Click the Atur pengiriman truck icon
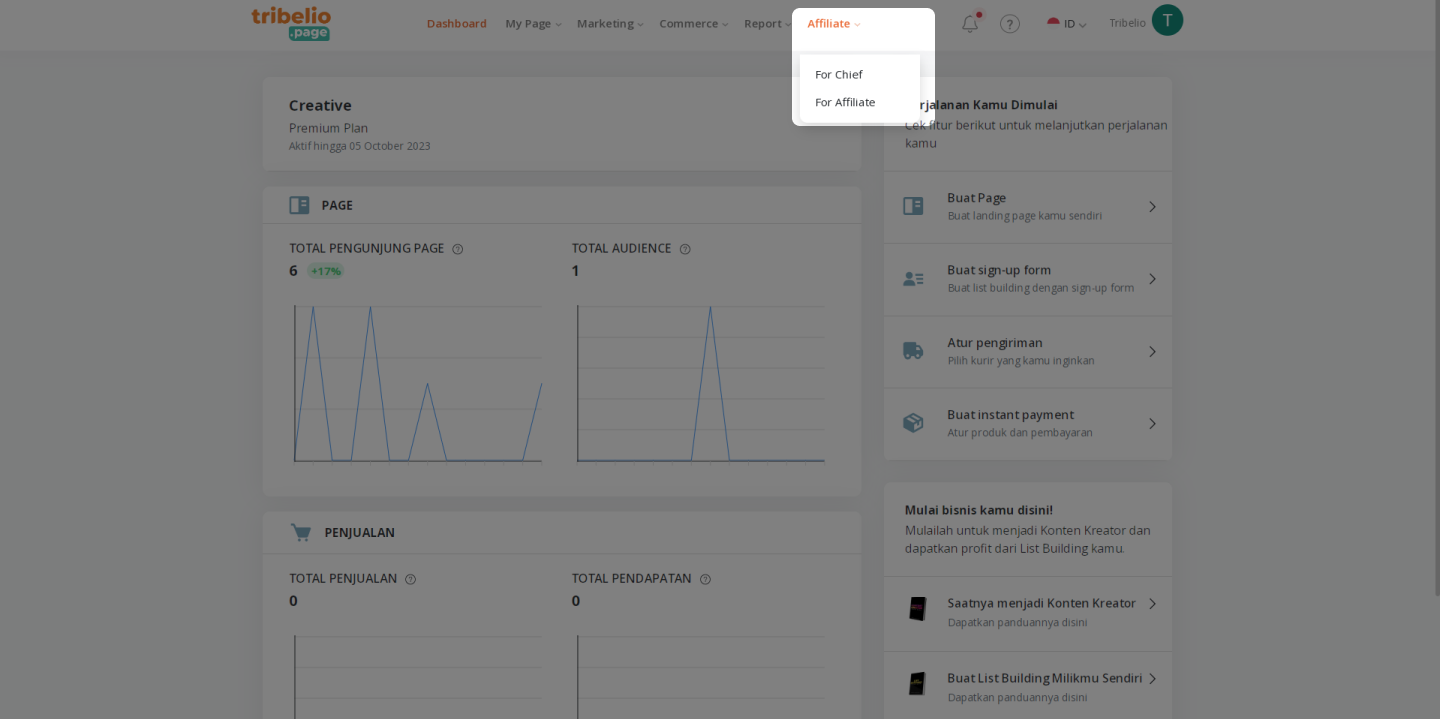The width and height of the screenshot is (1440, 719). [913, 351]
